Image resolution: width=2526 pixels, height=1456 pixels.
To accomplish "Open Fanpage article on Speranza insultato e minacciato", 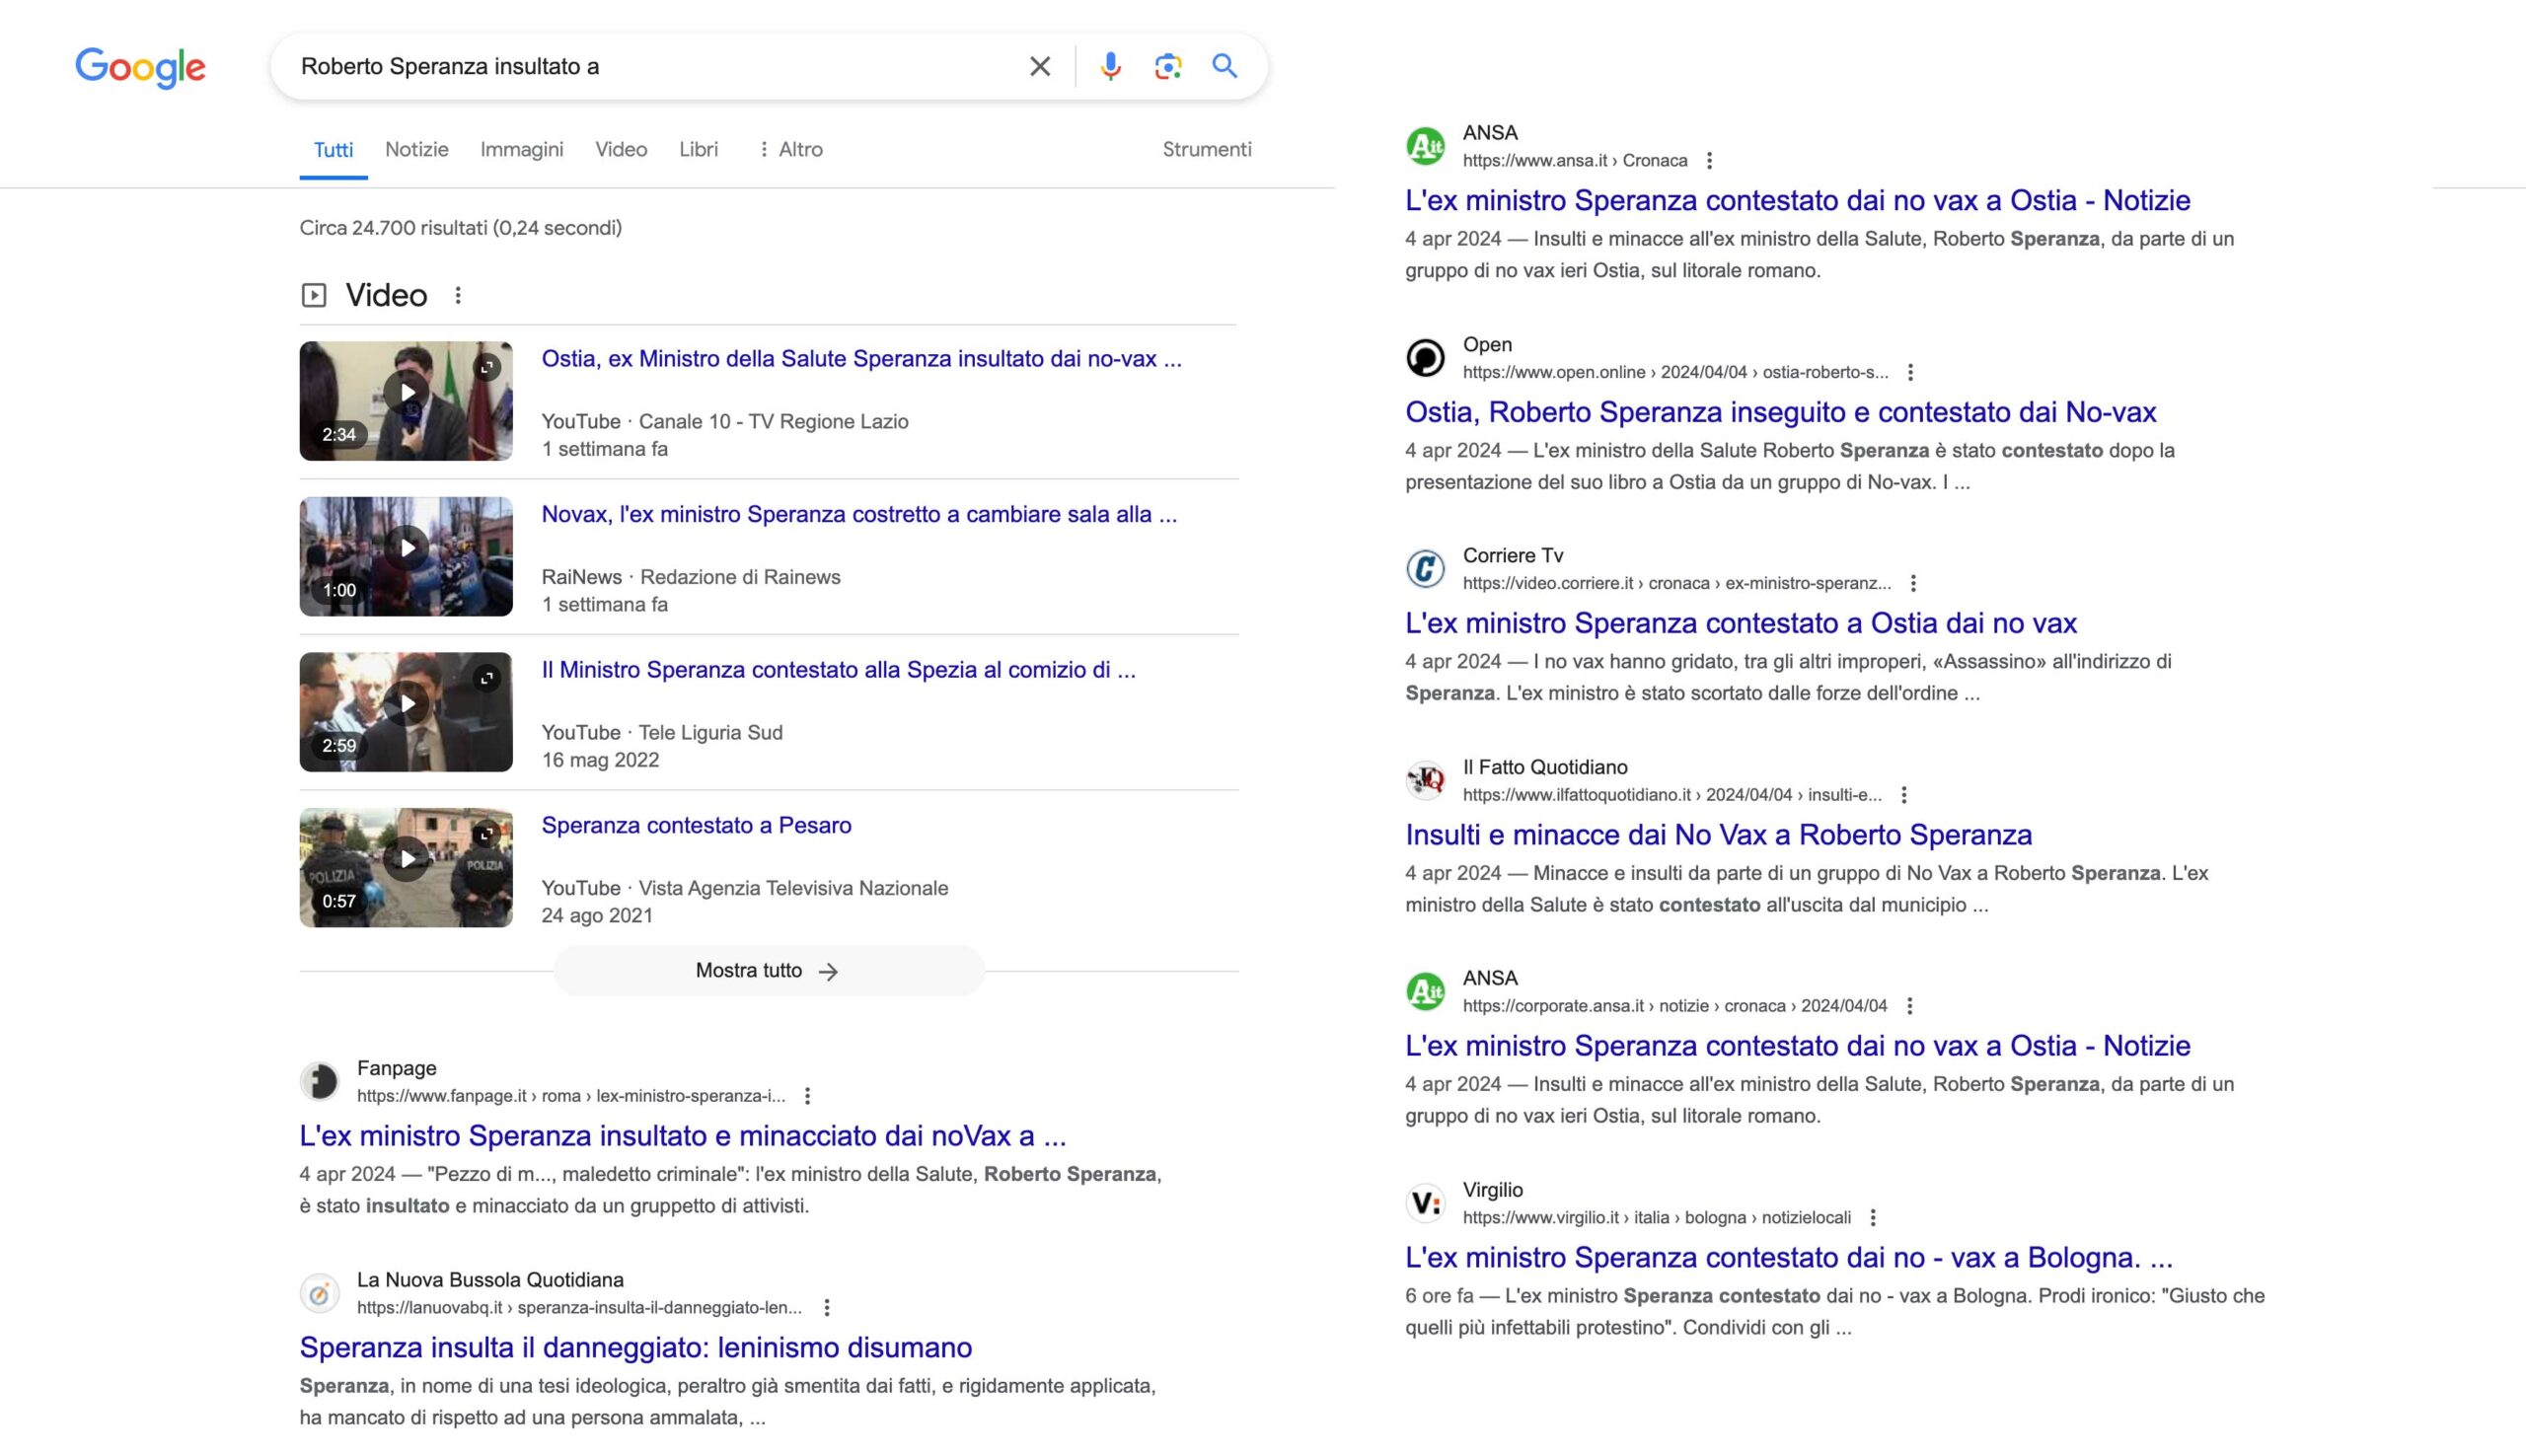I will pos(683,1136).
